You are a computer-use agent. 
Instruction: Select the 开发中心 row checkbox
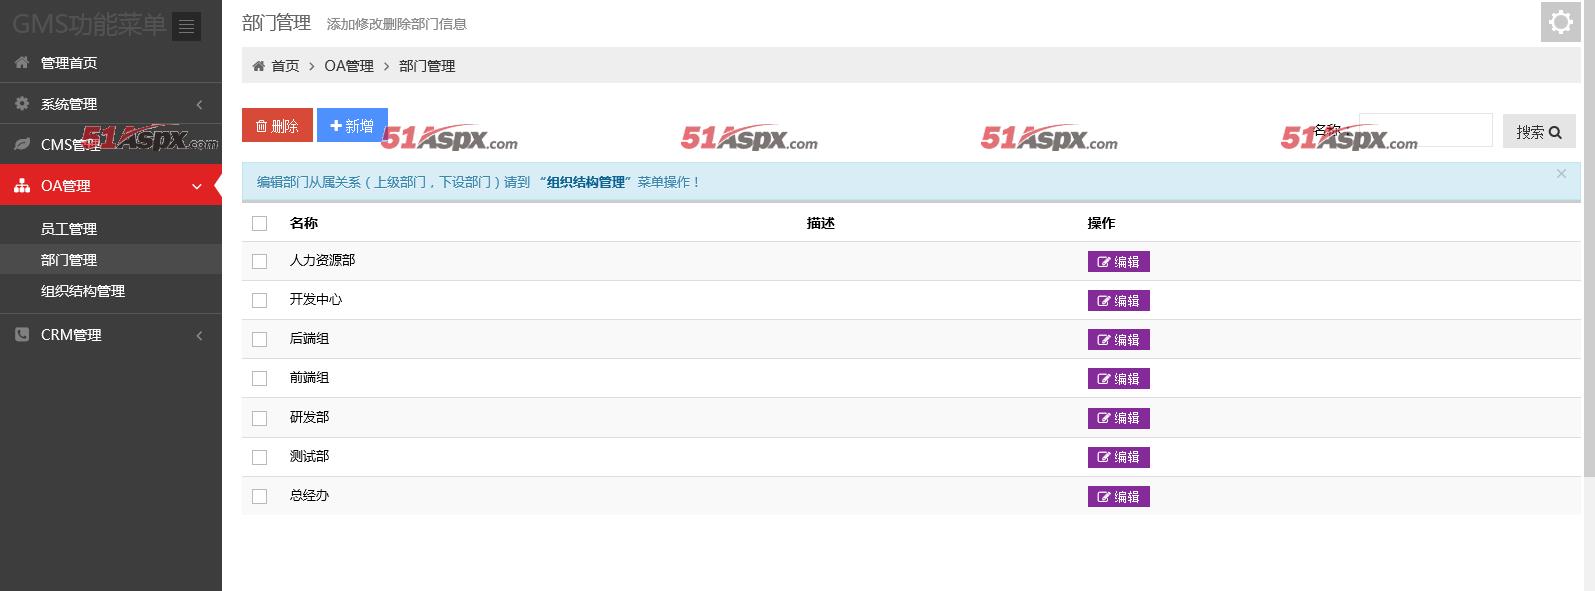tap(260, 300)
